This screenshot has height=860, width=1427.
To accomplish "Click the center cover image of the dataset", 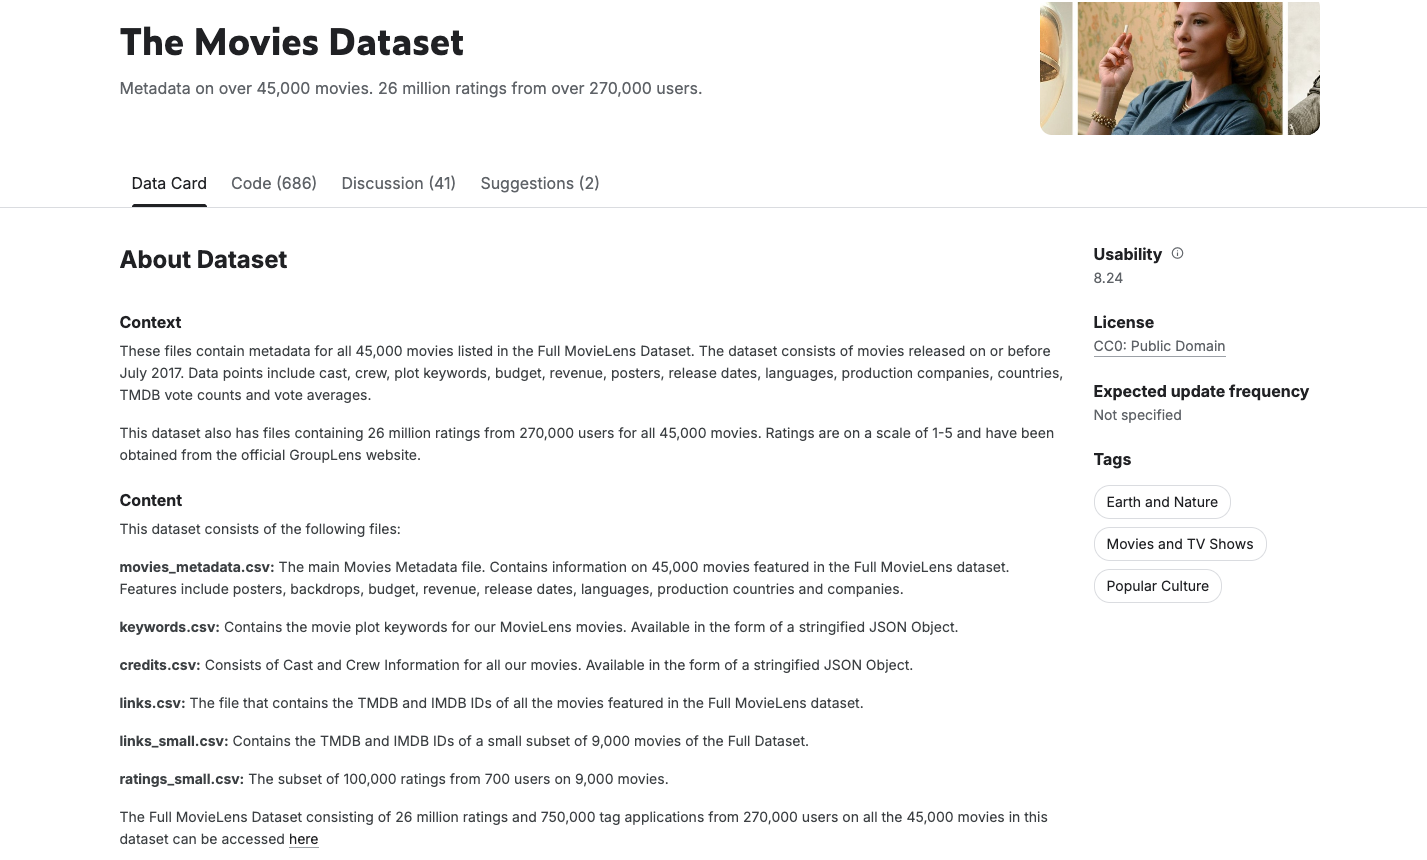I will pyautogui.click(x=1179, y=68).
